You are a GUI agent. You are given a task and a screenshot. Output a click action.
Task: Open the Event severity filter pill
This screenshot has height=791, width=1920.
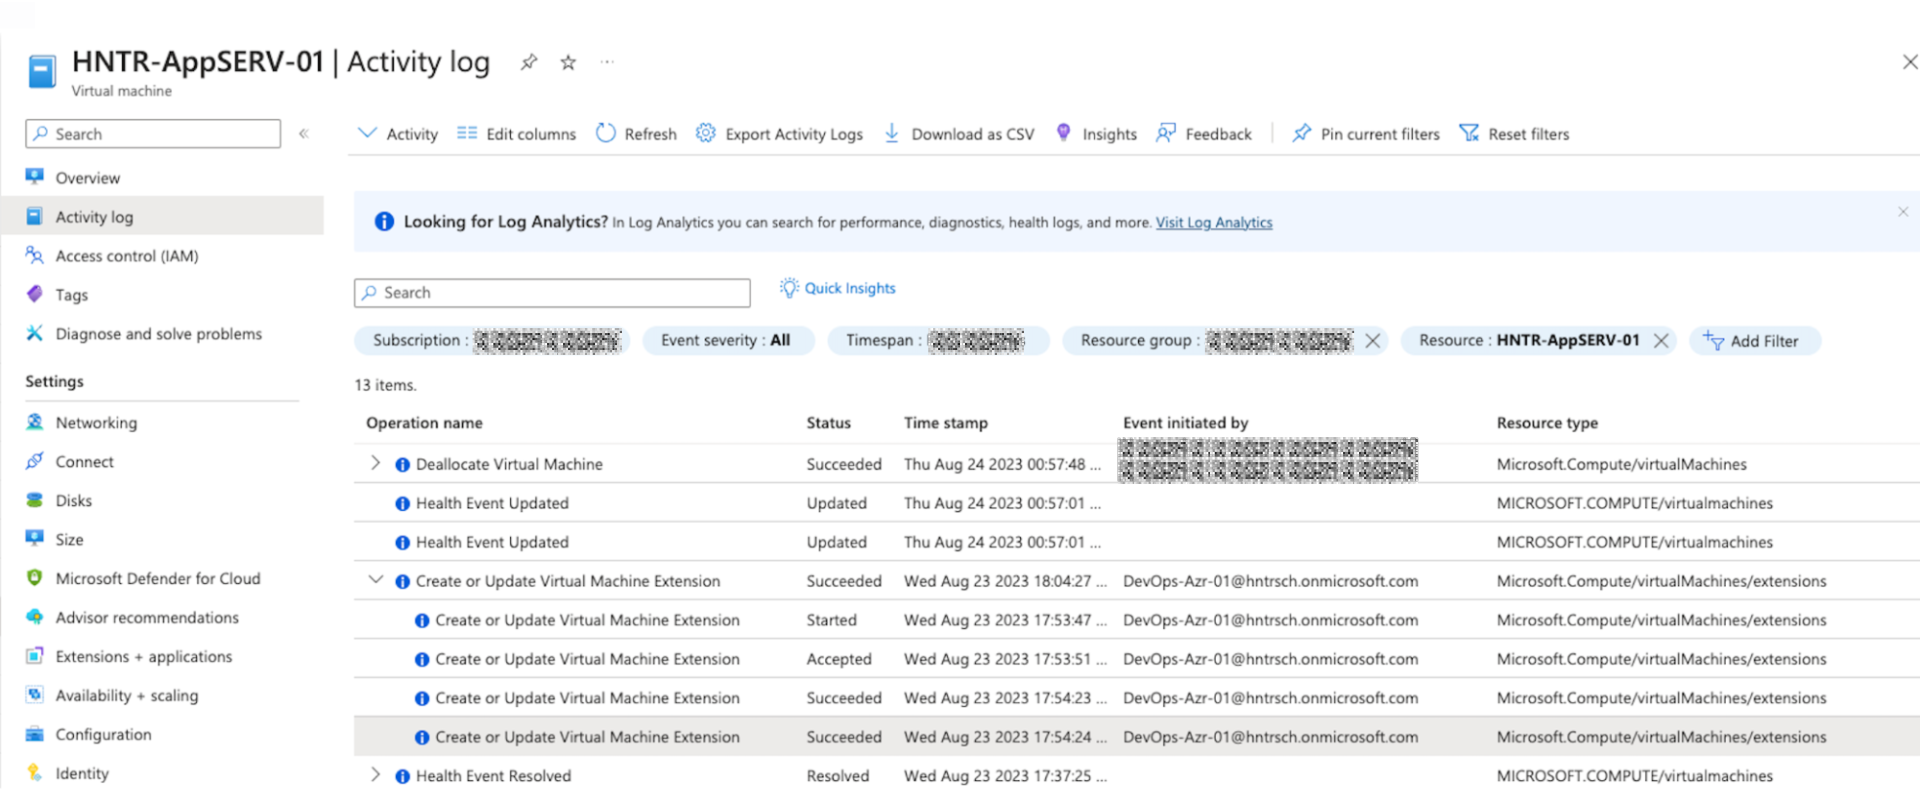pyautogui.click(x=727, y=341)
